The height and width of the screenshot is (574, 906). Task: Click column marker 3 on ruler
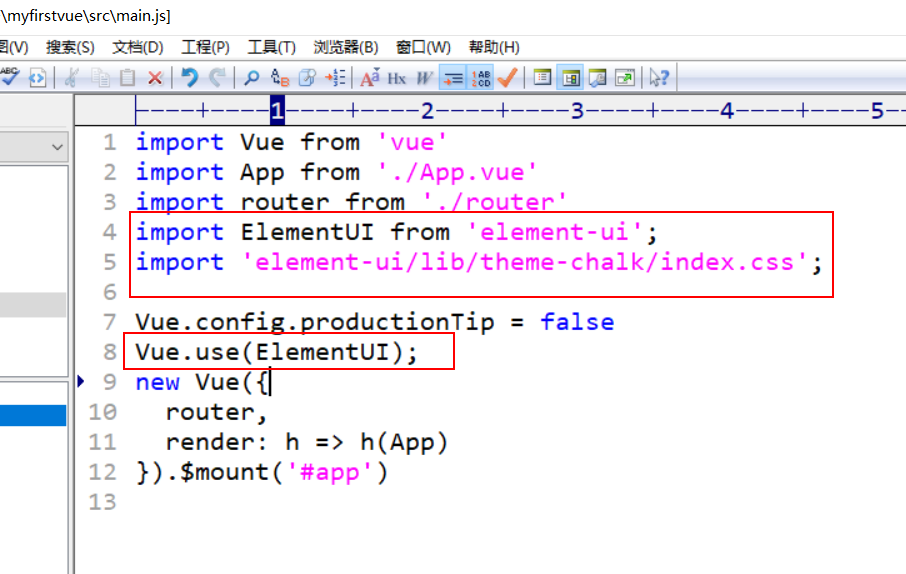(x=577, y=110)
